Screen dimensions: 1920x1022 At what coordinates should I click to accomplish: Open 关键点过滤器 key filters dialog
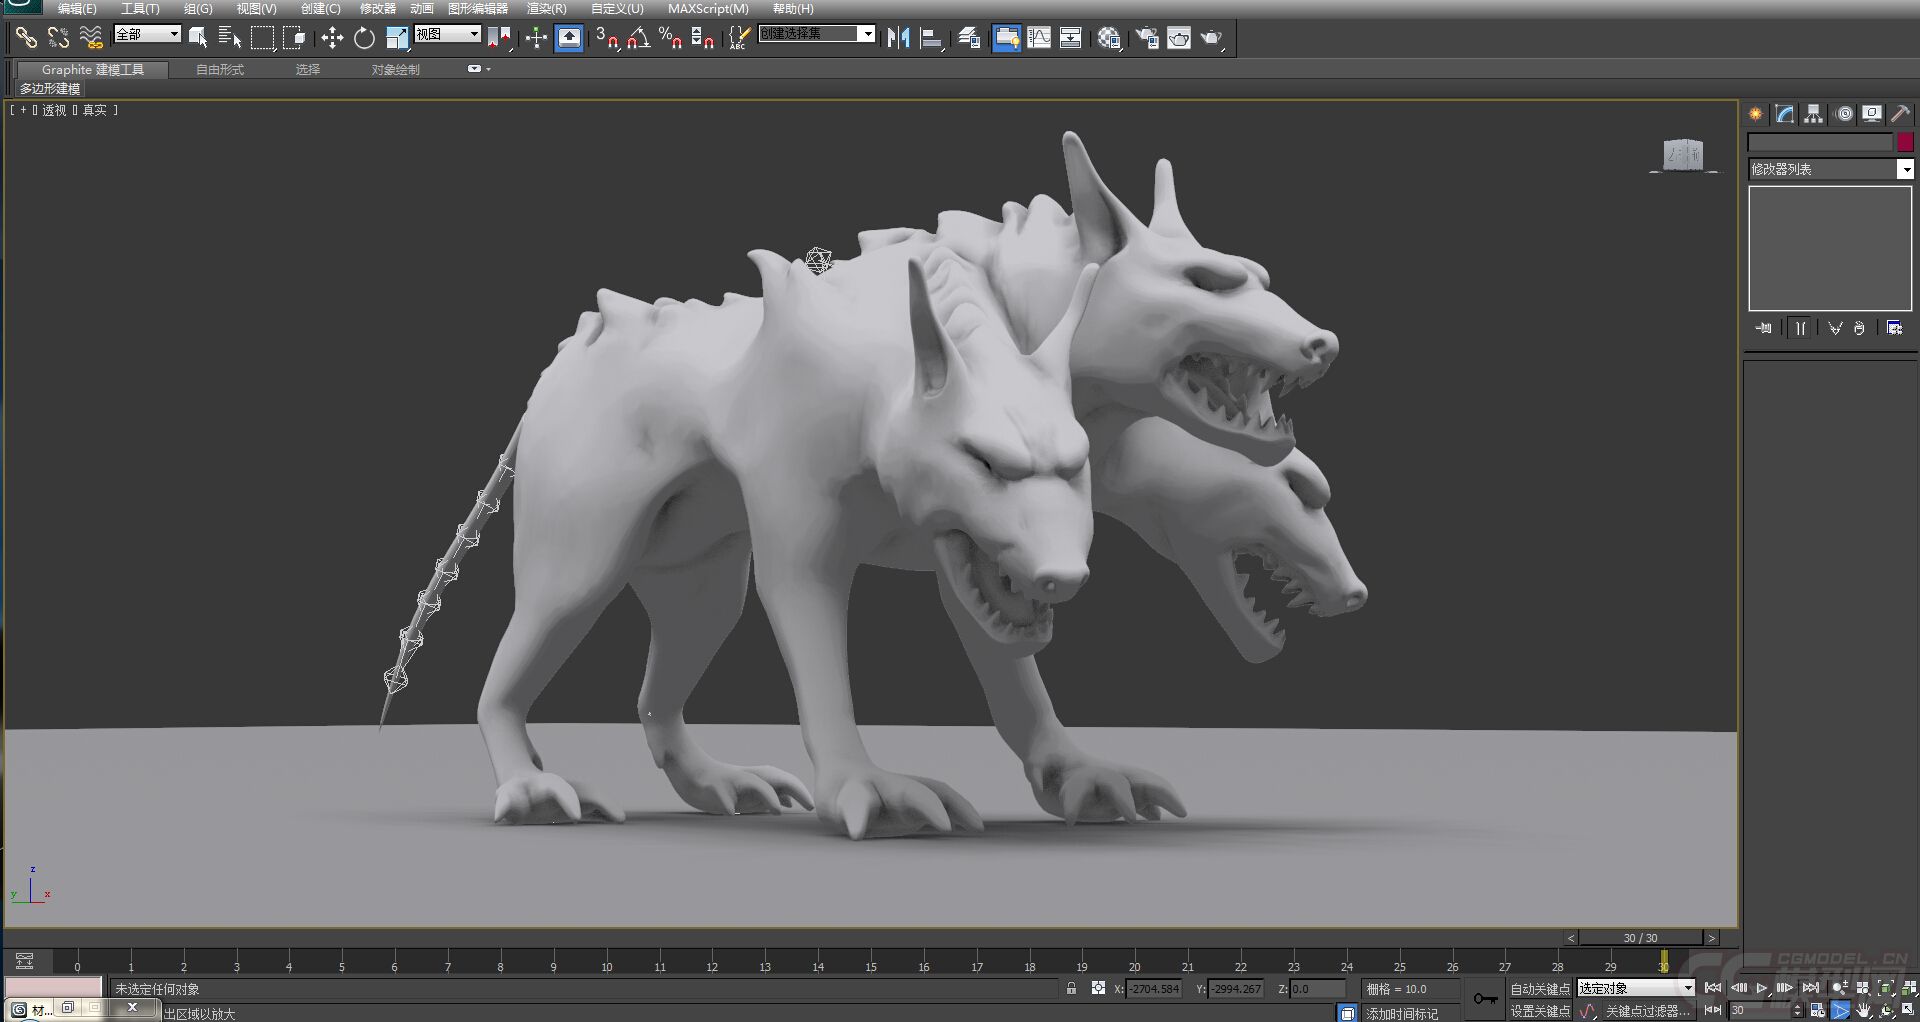(x=1647, y=1011)
